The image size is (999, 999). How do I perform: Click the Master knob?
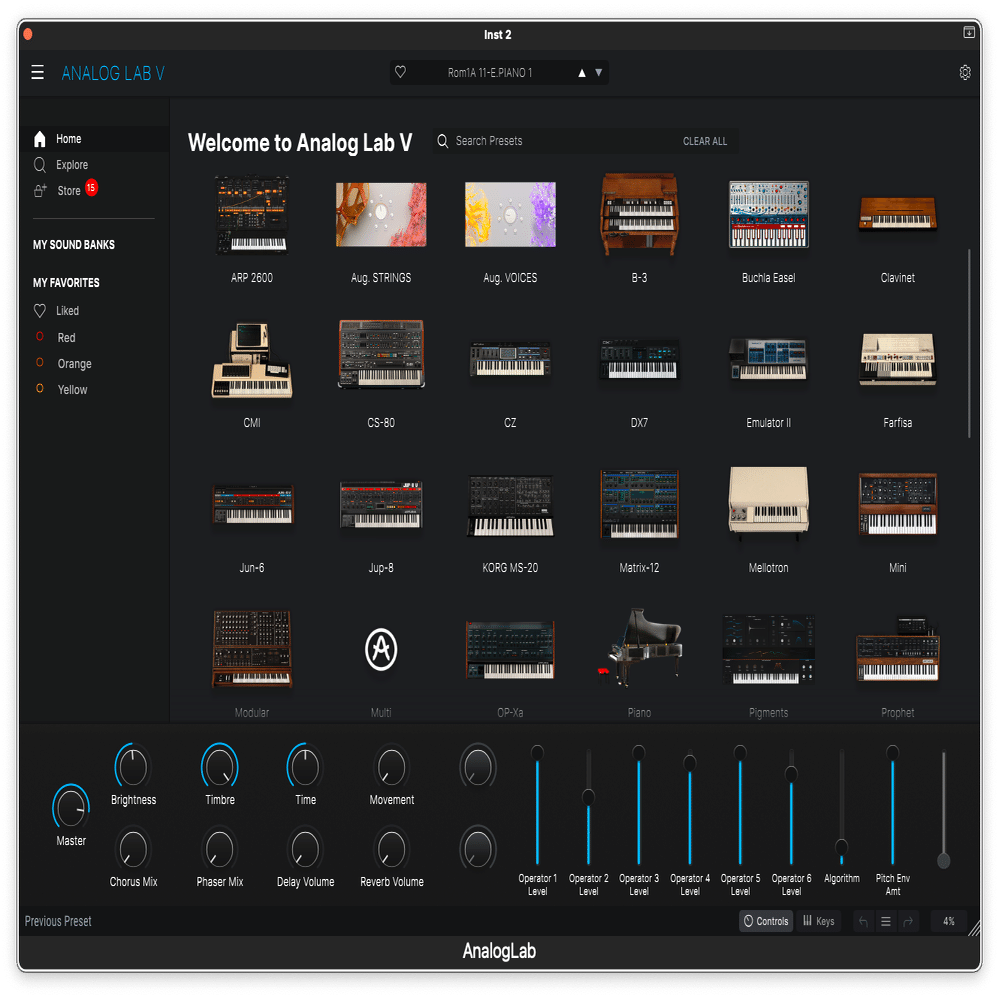pyautogui.click(x=71, y=807)
